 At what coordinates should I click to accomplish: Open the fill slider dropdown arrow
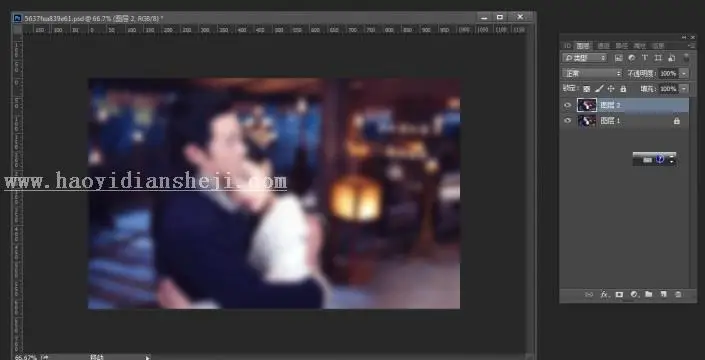pyautogui.click(x=684, y=89)
